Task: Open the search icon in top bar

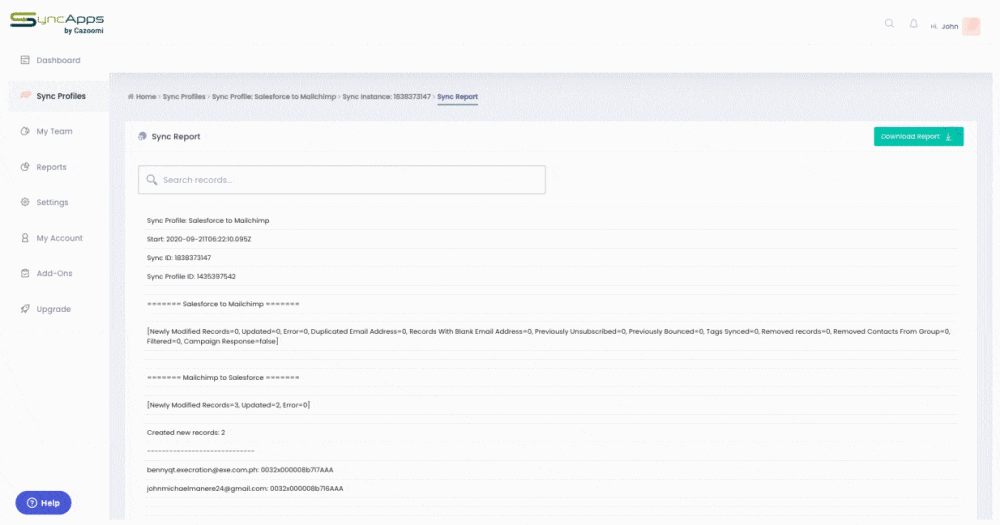Action: click(x=889, y=24)
